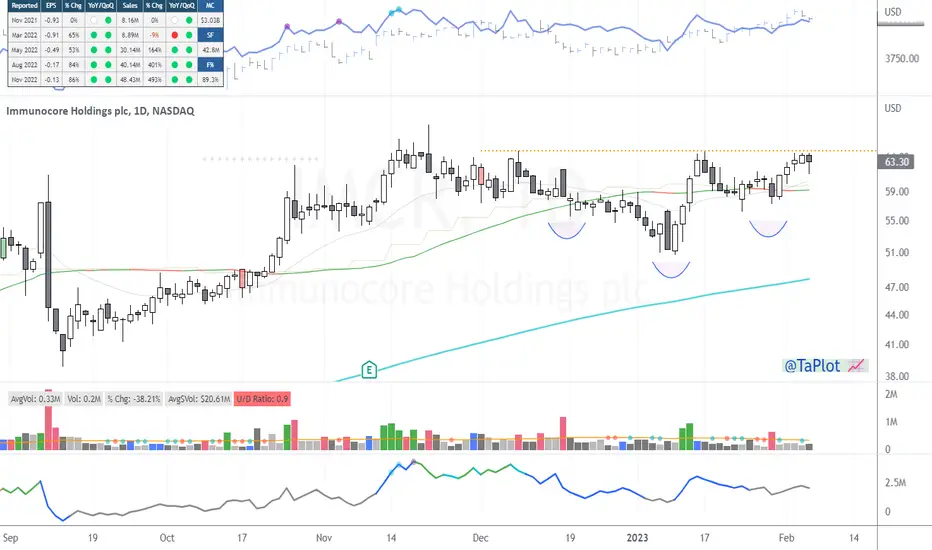Screen dimensions: 932x550
Task: Click the 44.00 price axis label
Action: pyautogui.click(x=897, y=315)
